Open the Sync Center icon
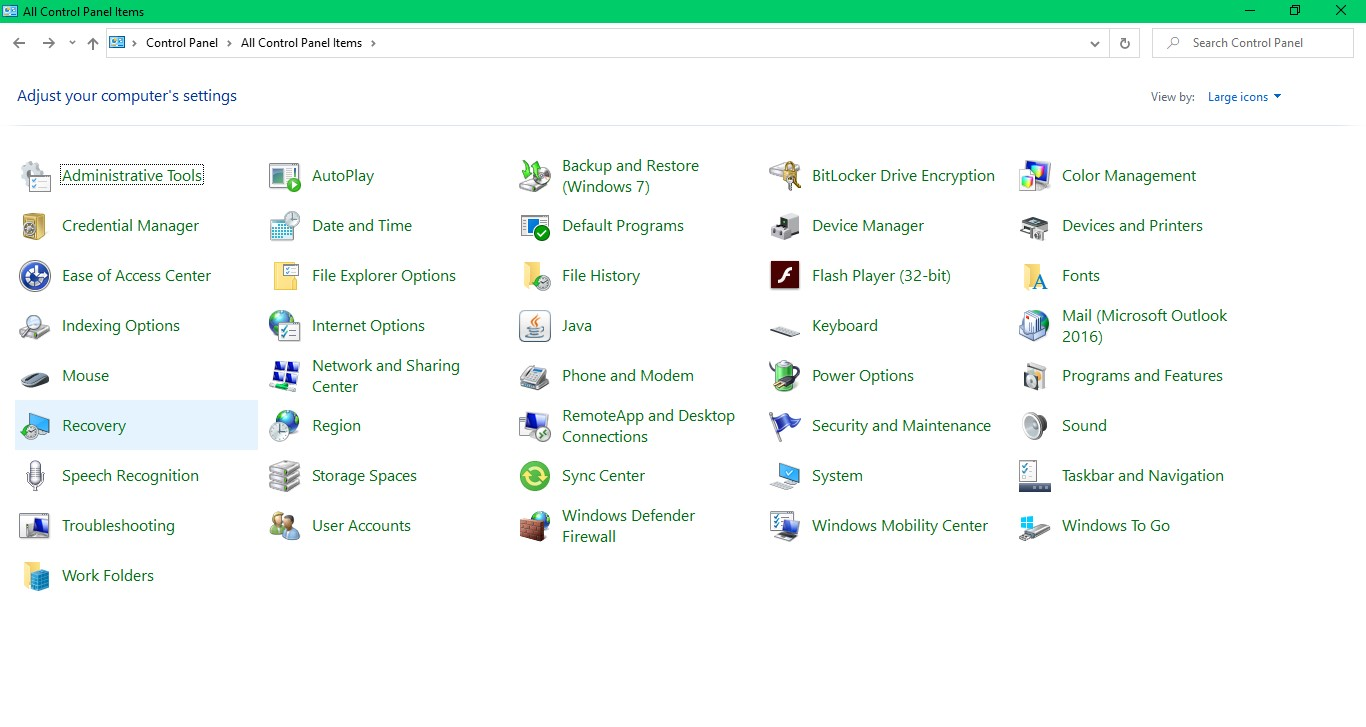Screen dimensions: 1366x727 [535, 476]
